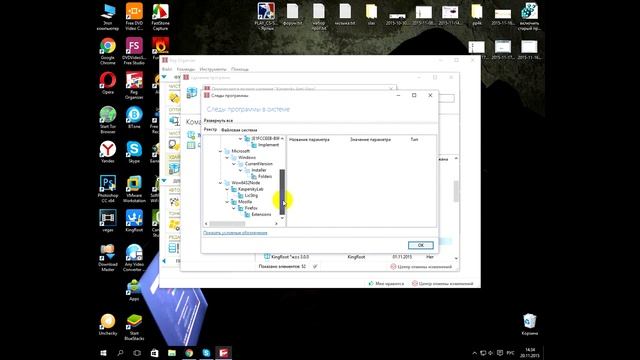Open Apps desktop shortcut
The width and height of the screenshot is (640, 360).
(x=134, y=290)
